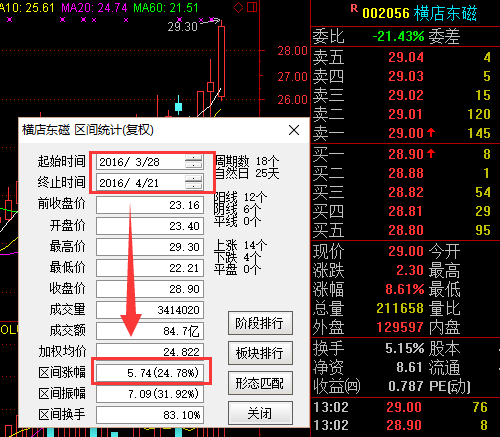Viewport: 500px width, 437px height.
Task: Click the red up arrow next to 卖一 price
Action: 431,133
